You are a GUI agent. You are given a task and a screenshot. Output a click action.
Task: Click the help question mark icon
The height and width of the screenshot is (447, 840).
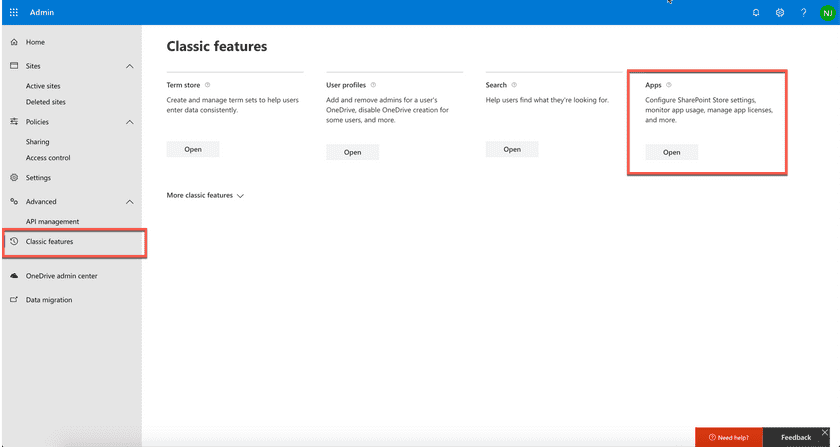pos(803,12)
